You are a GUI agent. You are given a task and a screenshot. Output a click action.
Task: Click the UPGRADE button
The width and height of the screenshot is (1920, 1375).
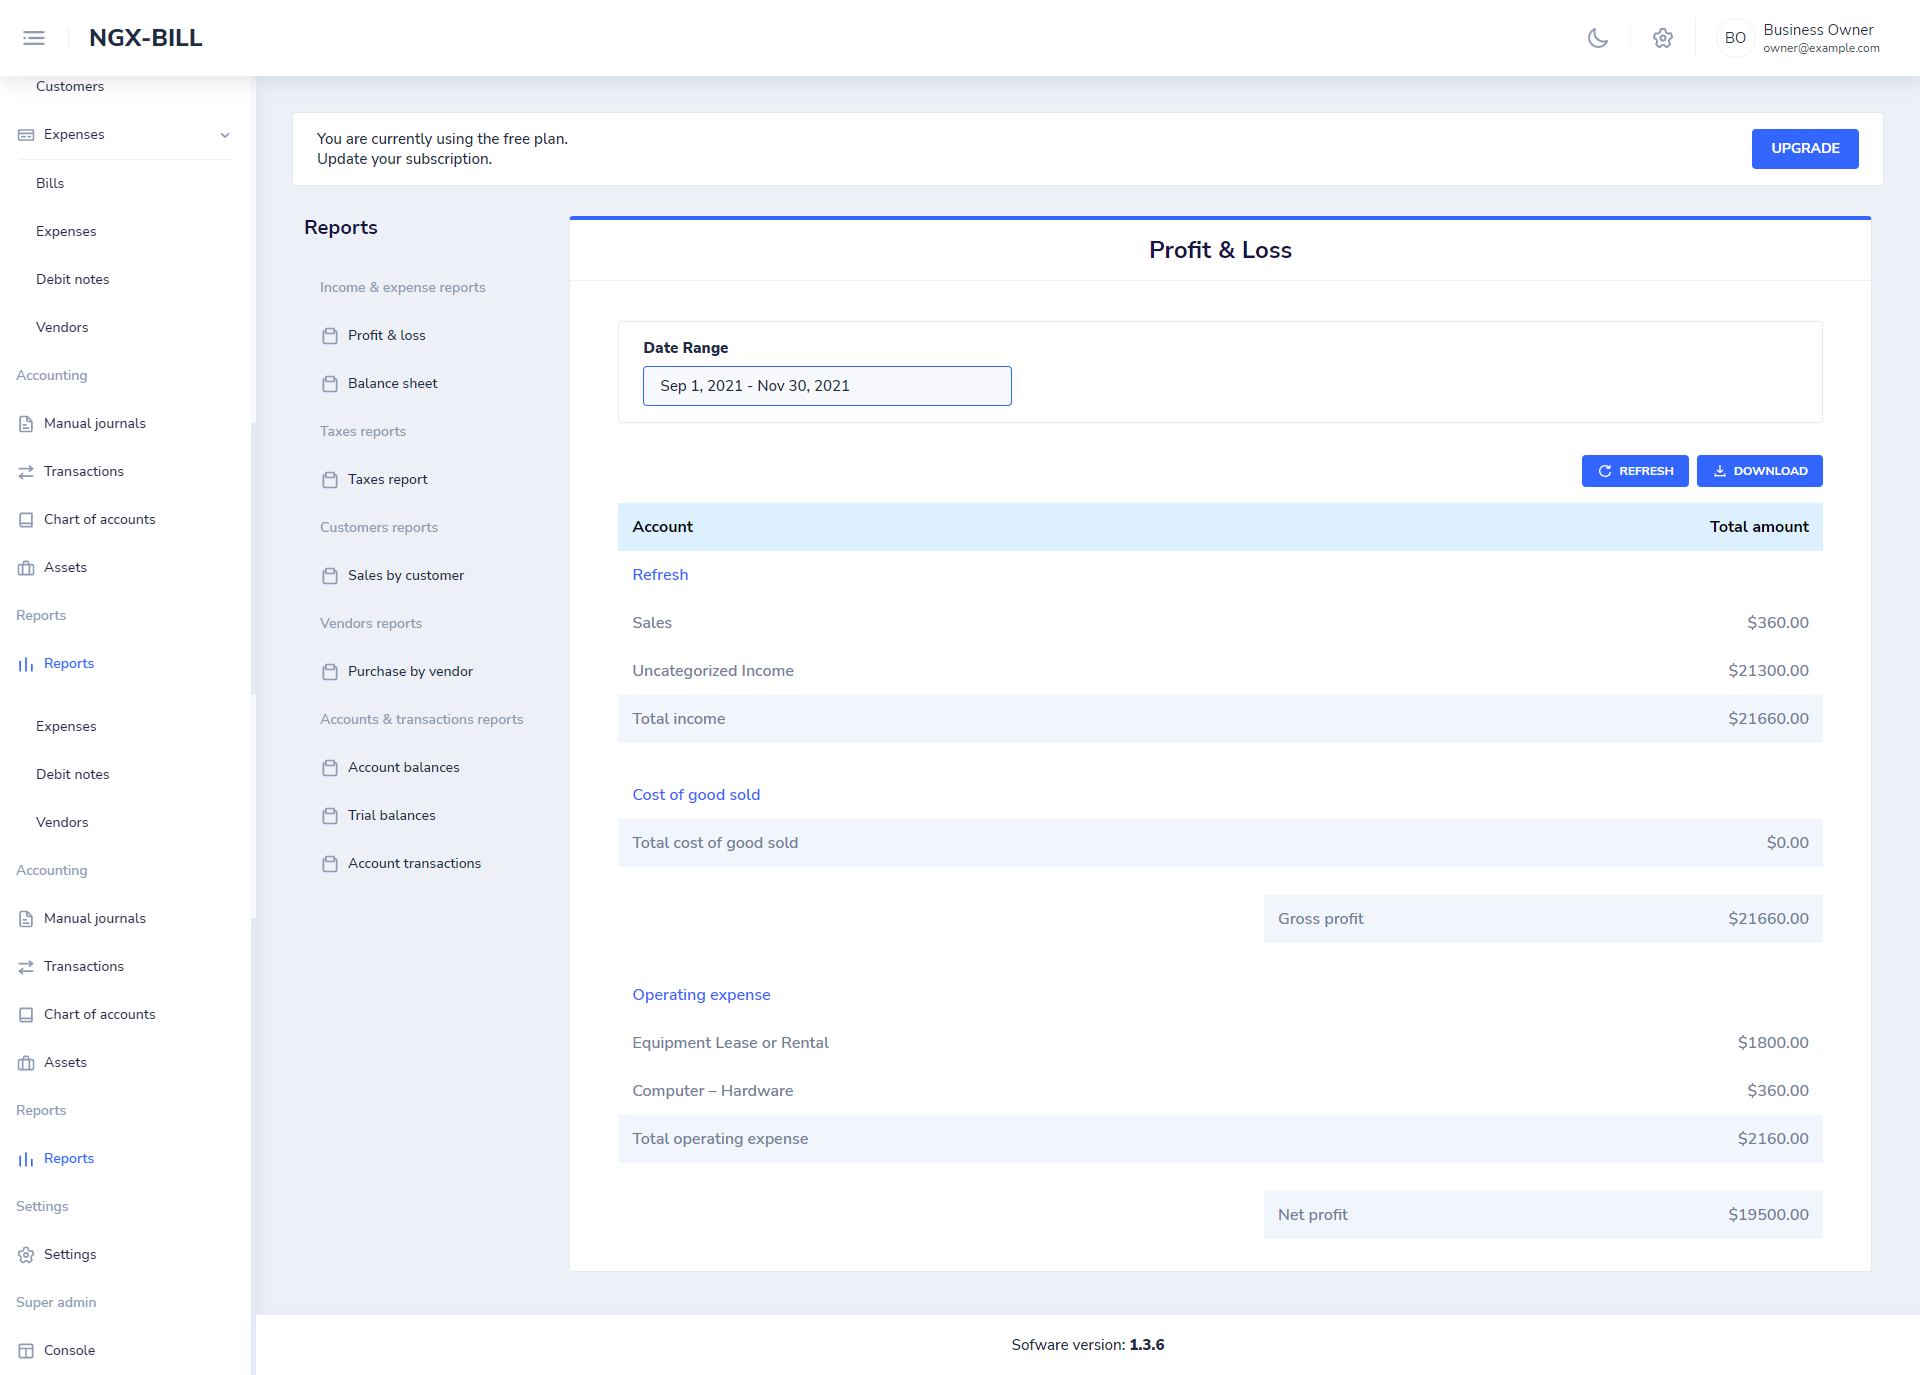click(x=1804, y=148)
